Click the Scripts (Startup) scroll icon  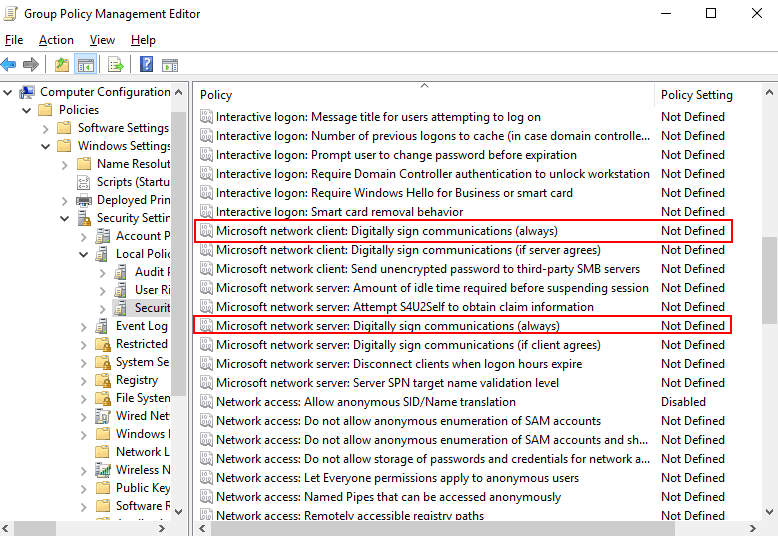point(83,182)
